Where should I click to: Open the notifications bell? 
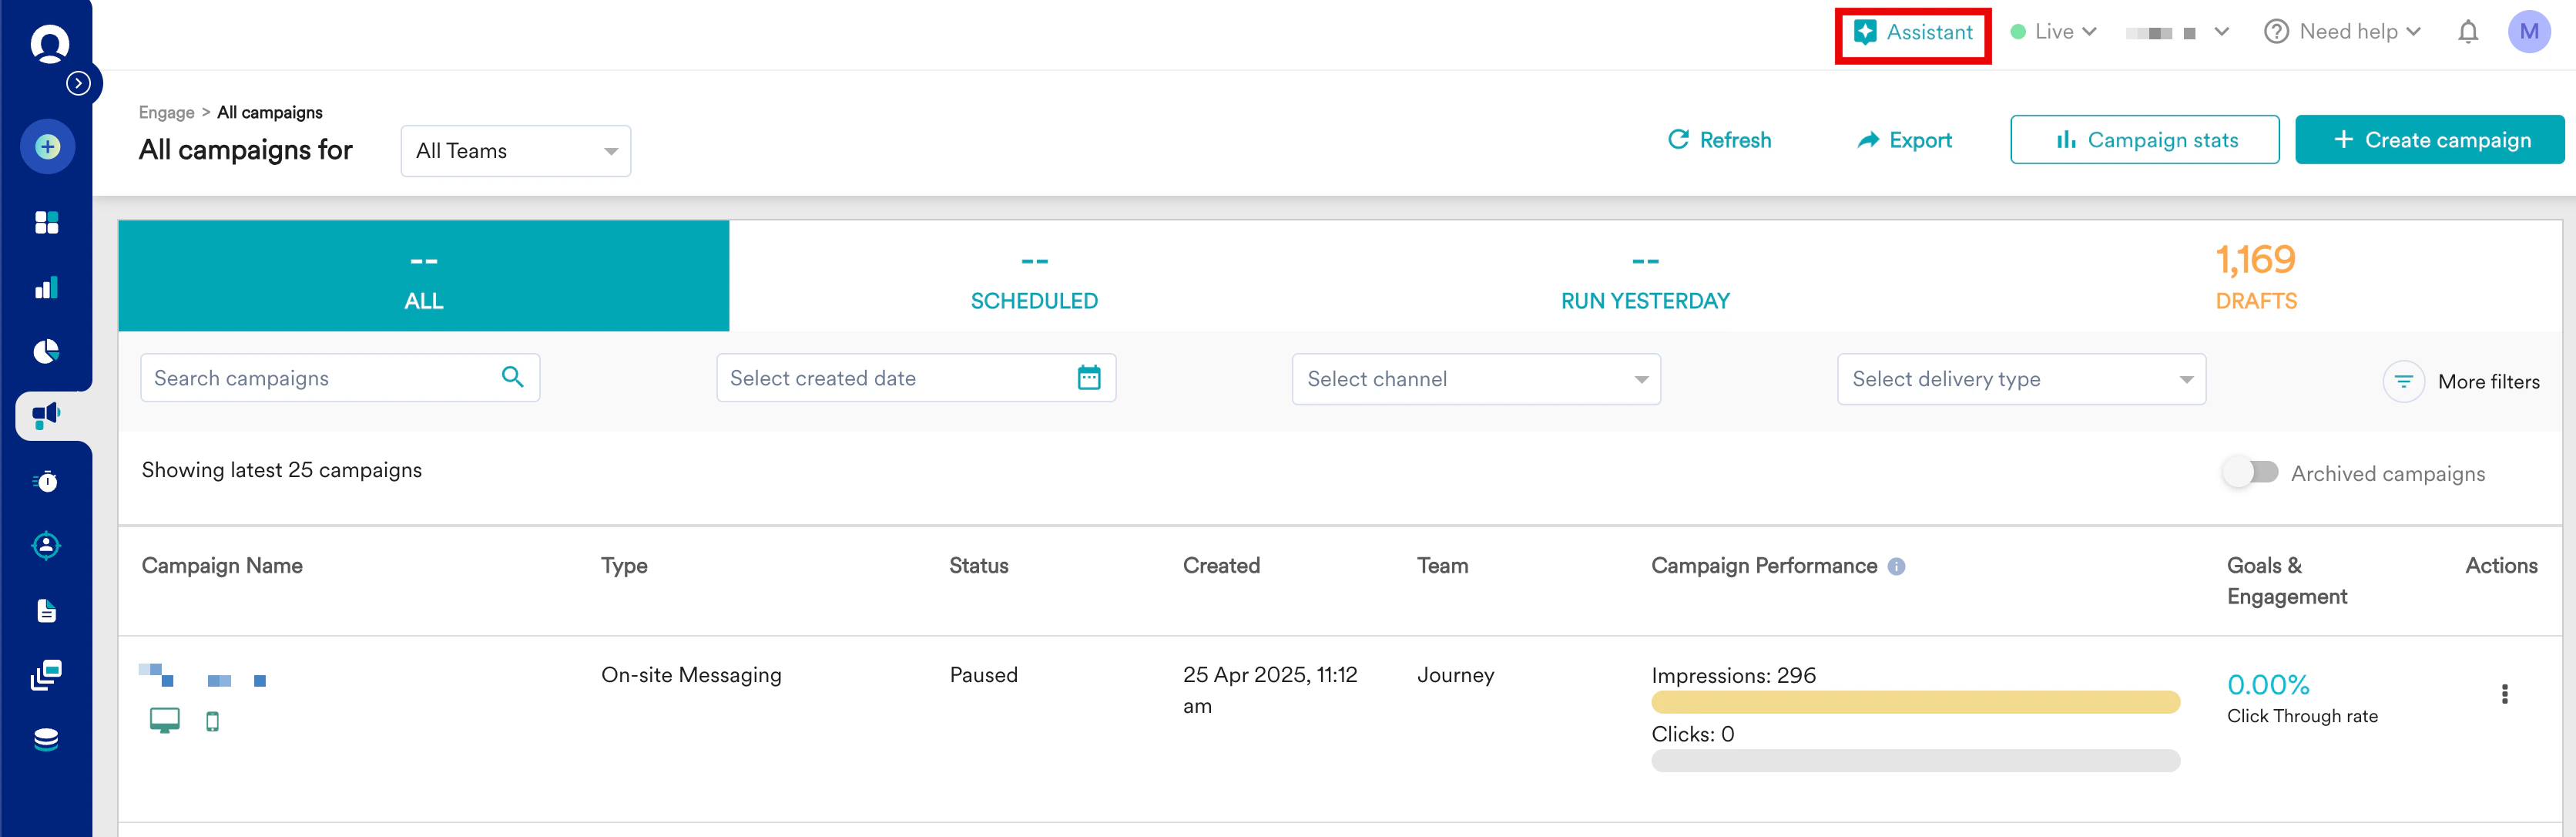(x=2467, y=32)
